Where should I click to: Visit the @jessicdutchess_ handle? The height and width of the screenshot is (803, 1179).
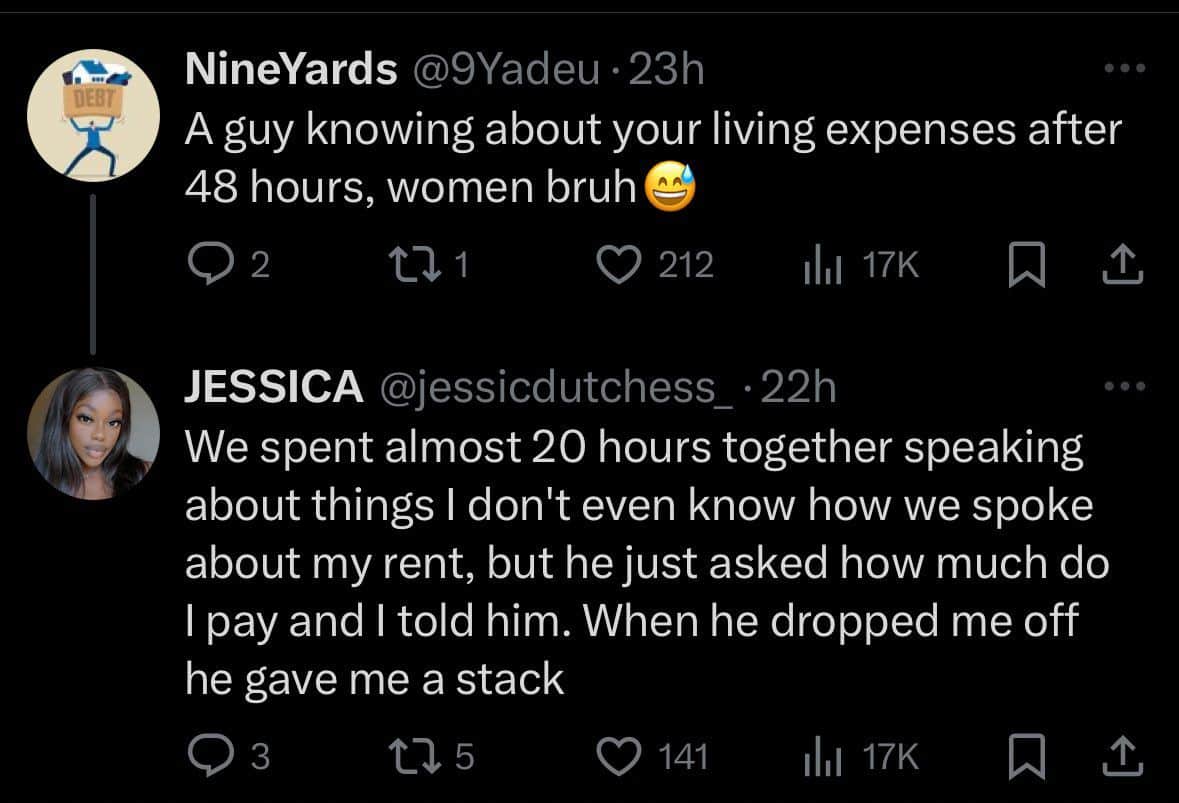pyautogui.click(x=553, y=388)
